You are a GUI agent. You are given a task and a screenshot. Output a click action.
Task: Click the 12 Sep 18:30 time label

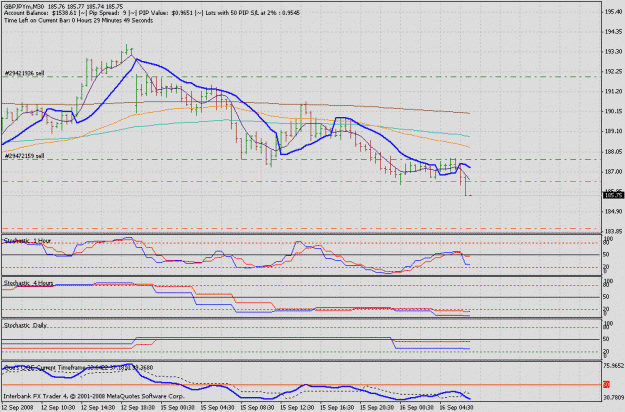tap(138, 408)
